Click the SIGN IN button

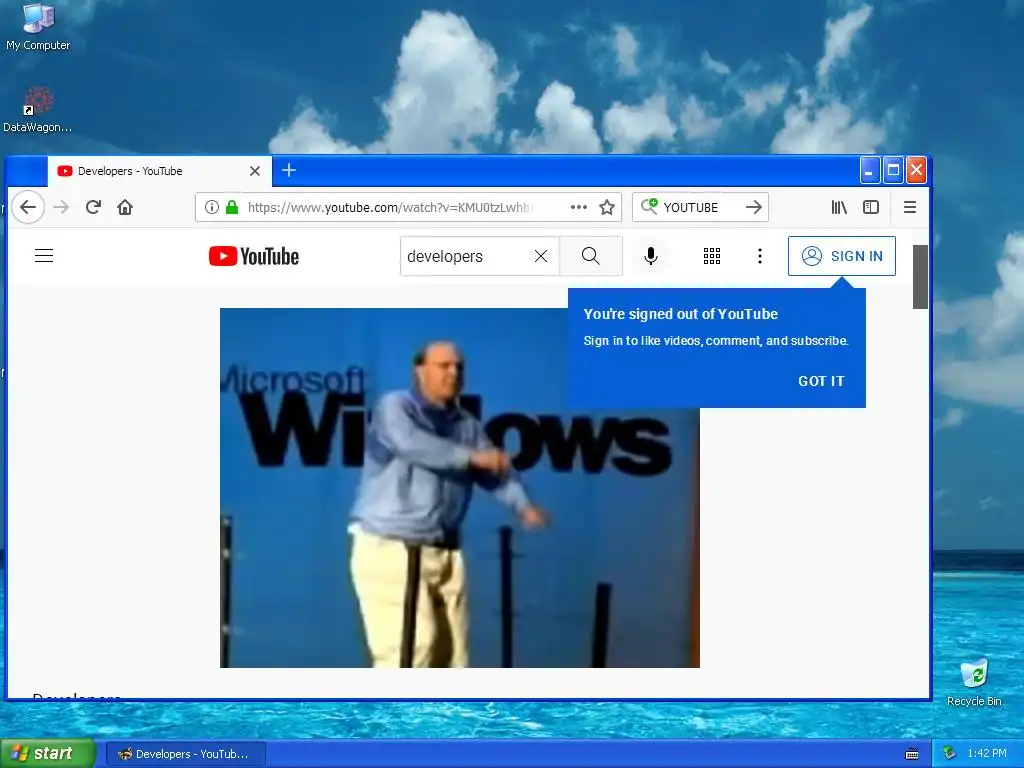coord(842,256)
